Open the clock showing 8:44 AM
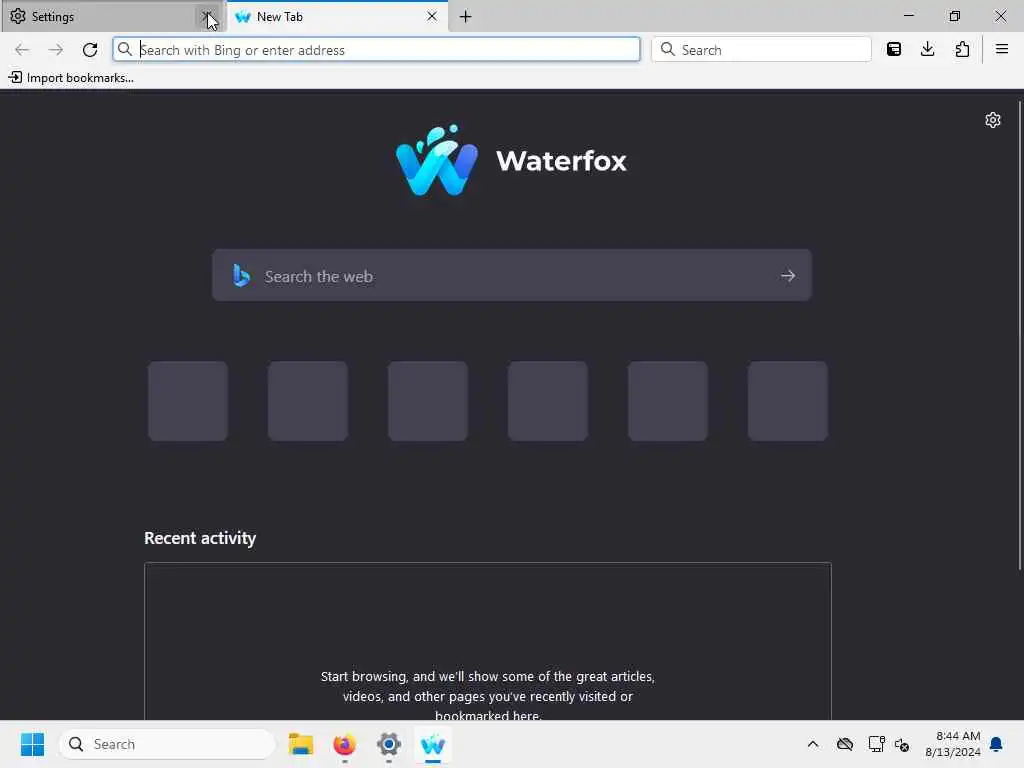This screenshot has height=768, width=1024. [953, 744]
